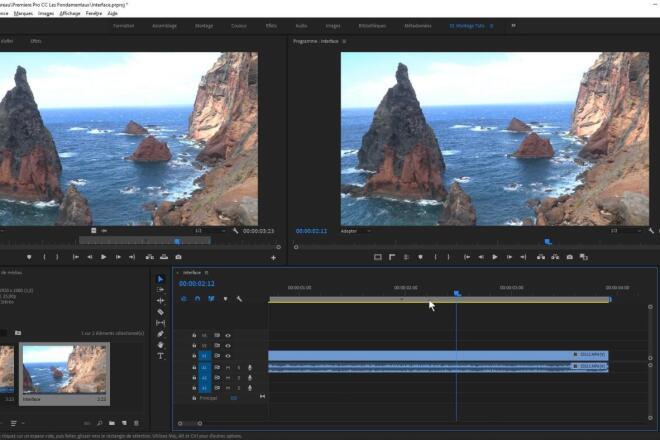This screenshot has height=440, width=660.
Task: Toggle lock on video track V3
Action: click(x=193, y=335)
